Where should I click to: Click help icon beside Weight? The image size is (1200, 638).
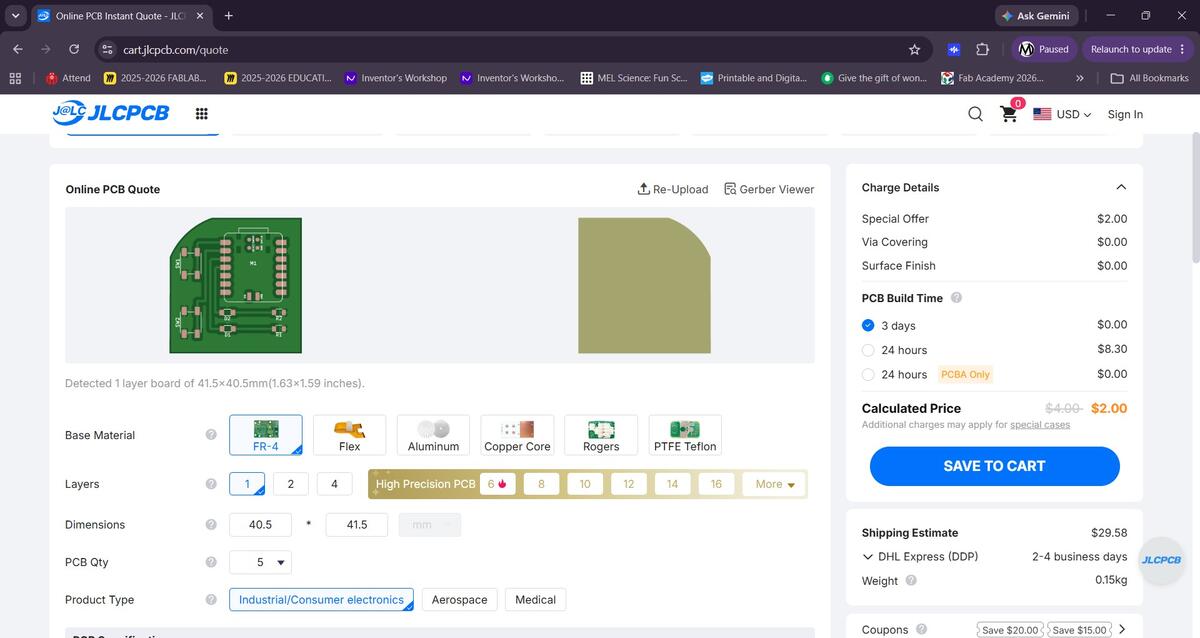tap(911, 580)
